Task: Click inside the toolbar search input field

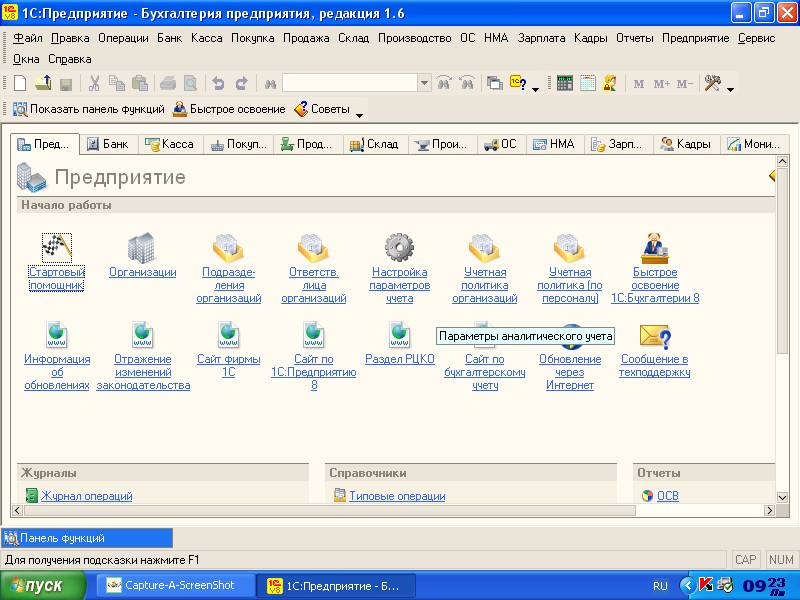Action: 350,83
